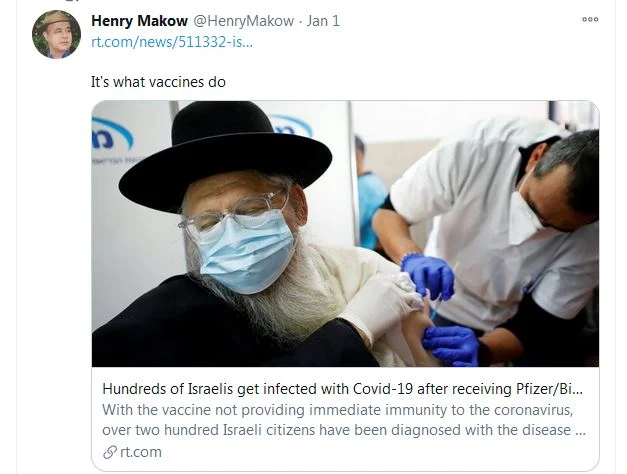Click the black hat in the preview photo
This screenshot has height=474, width=627.
tap(225, 156)
